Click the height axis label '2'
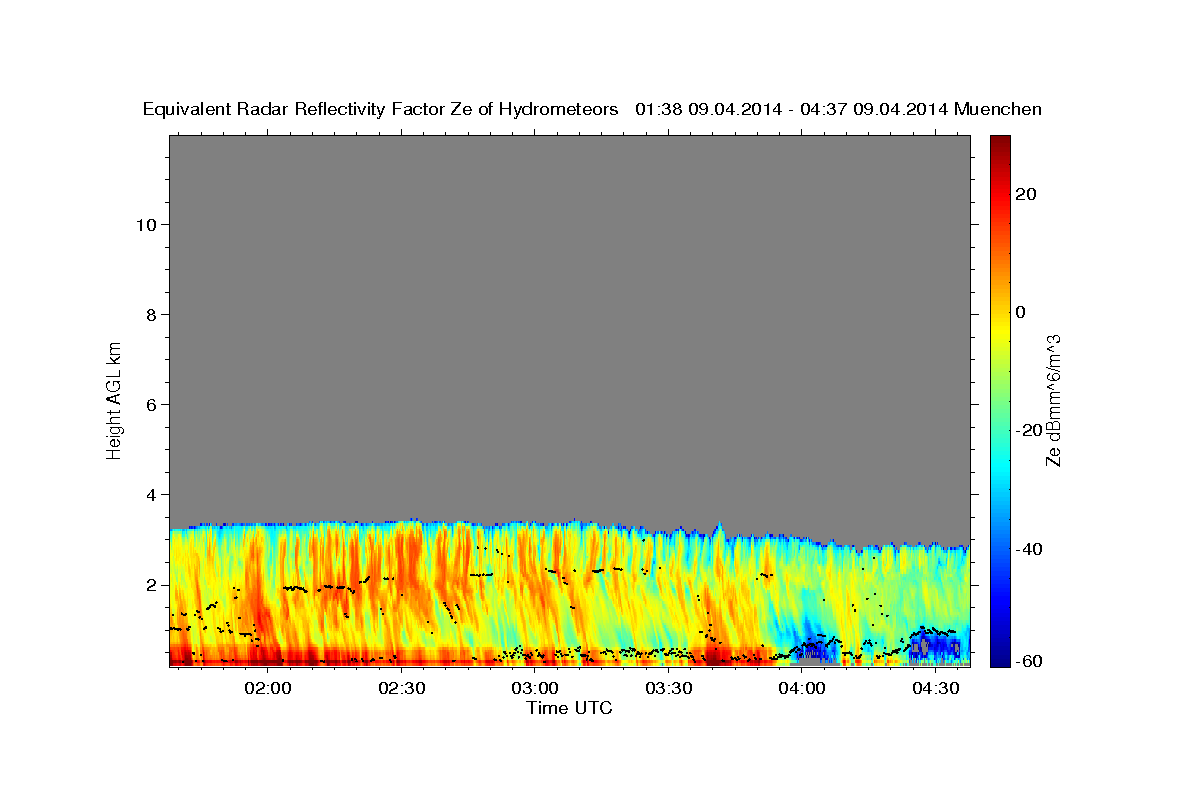The image size is (1200, 800). click(152, 584)
